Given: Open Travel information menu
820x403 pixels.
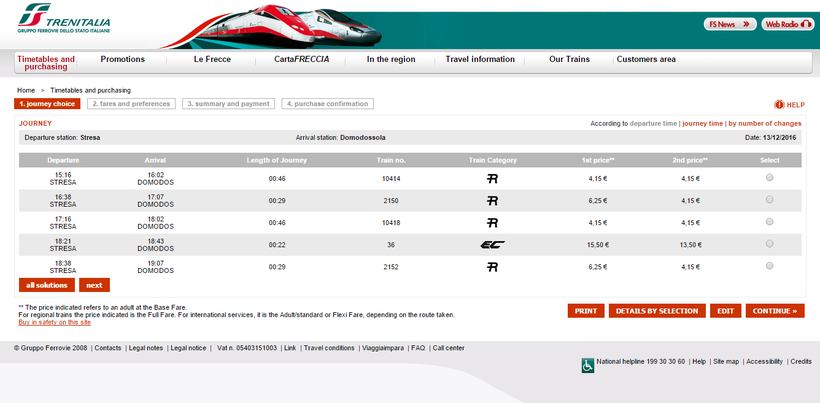Looking at the screenshot, I should pos(480,60).
